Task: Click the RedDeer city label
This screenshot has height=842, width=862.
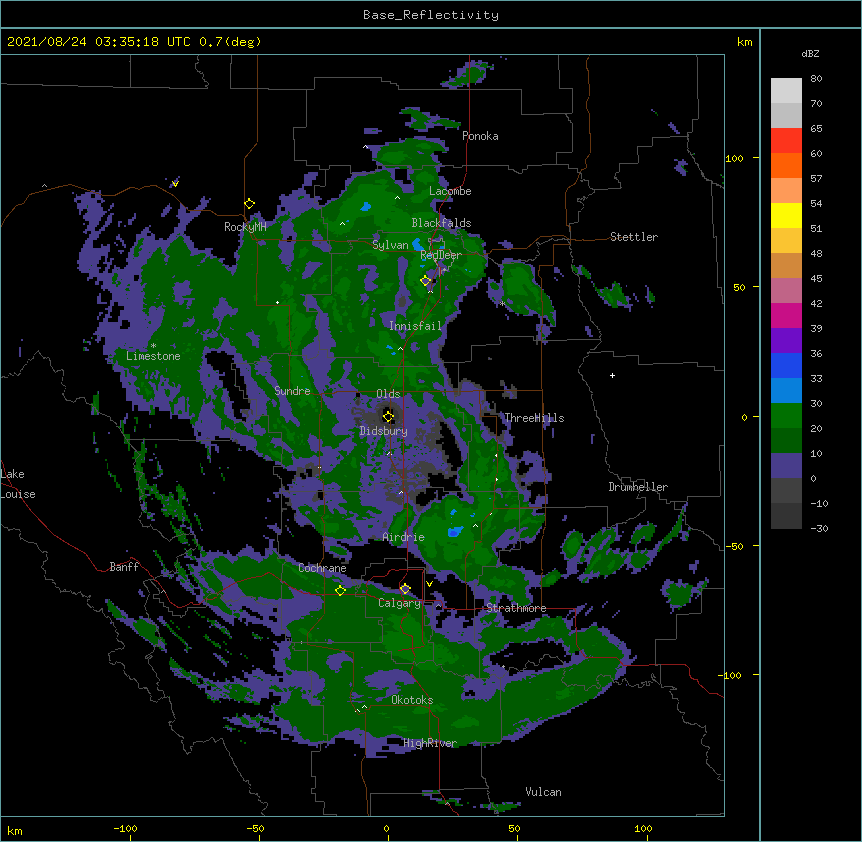Action: 441,255
